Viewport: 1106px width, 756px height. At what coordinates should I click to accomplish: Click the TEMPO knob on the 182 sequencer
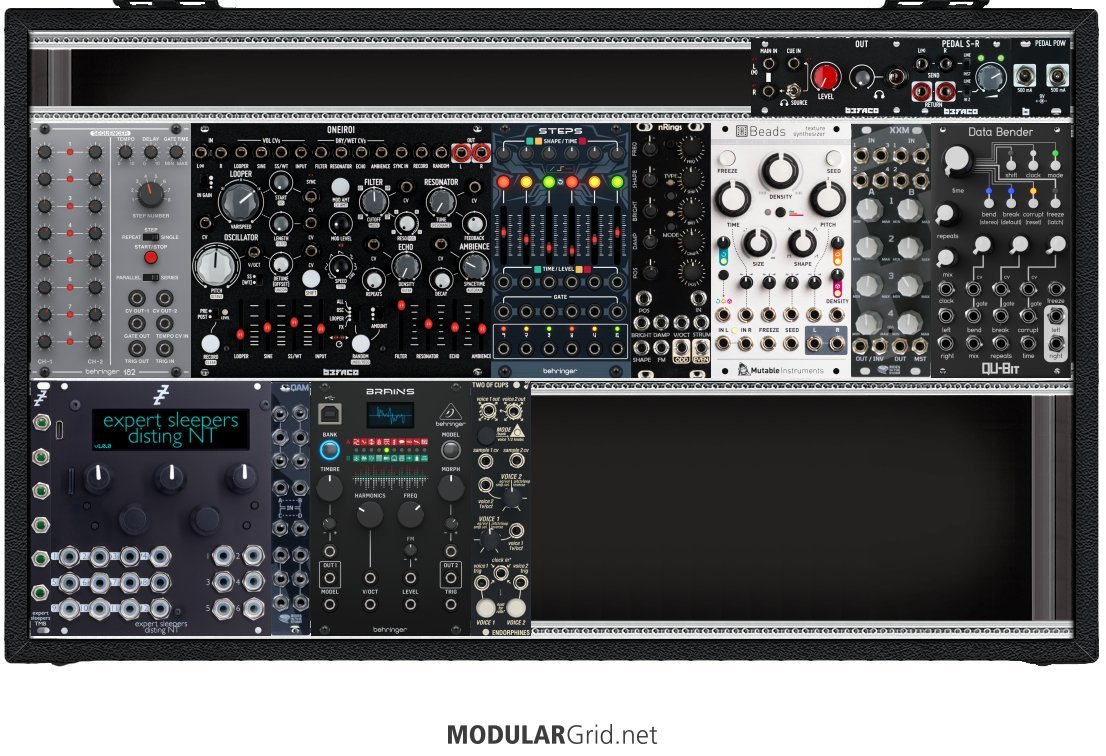tap(126, 152)
